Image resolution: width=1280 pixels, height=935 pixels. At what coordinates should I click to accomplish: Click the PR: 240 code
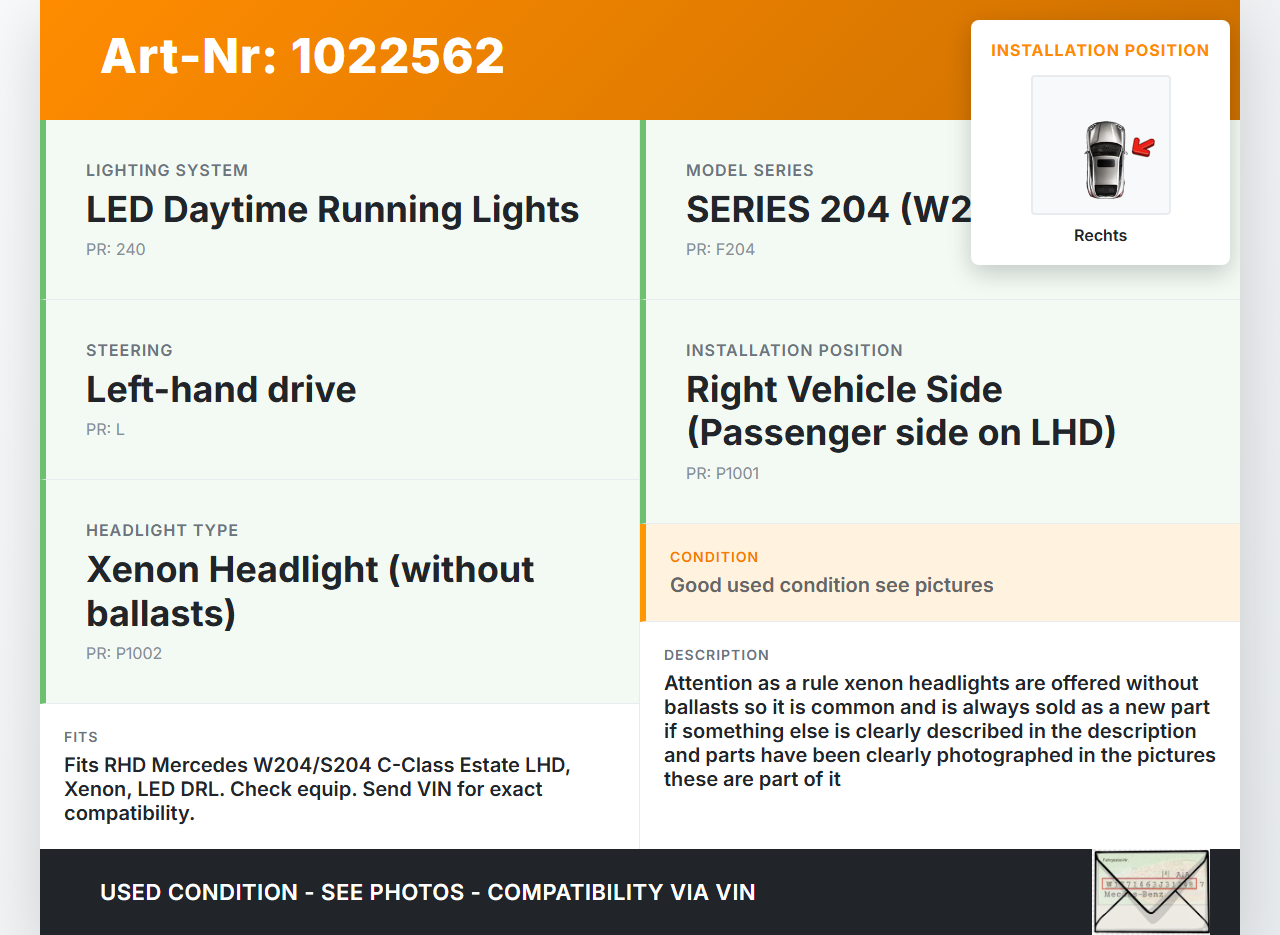point(116,250)
